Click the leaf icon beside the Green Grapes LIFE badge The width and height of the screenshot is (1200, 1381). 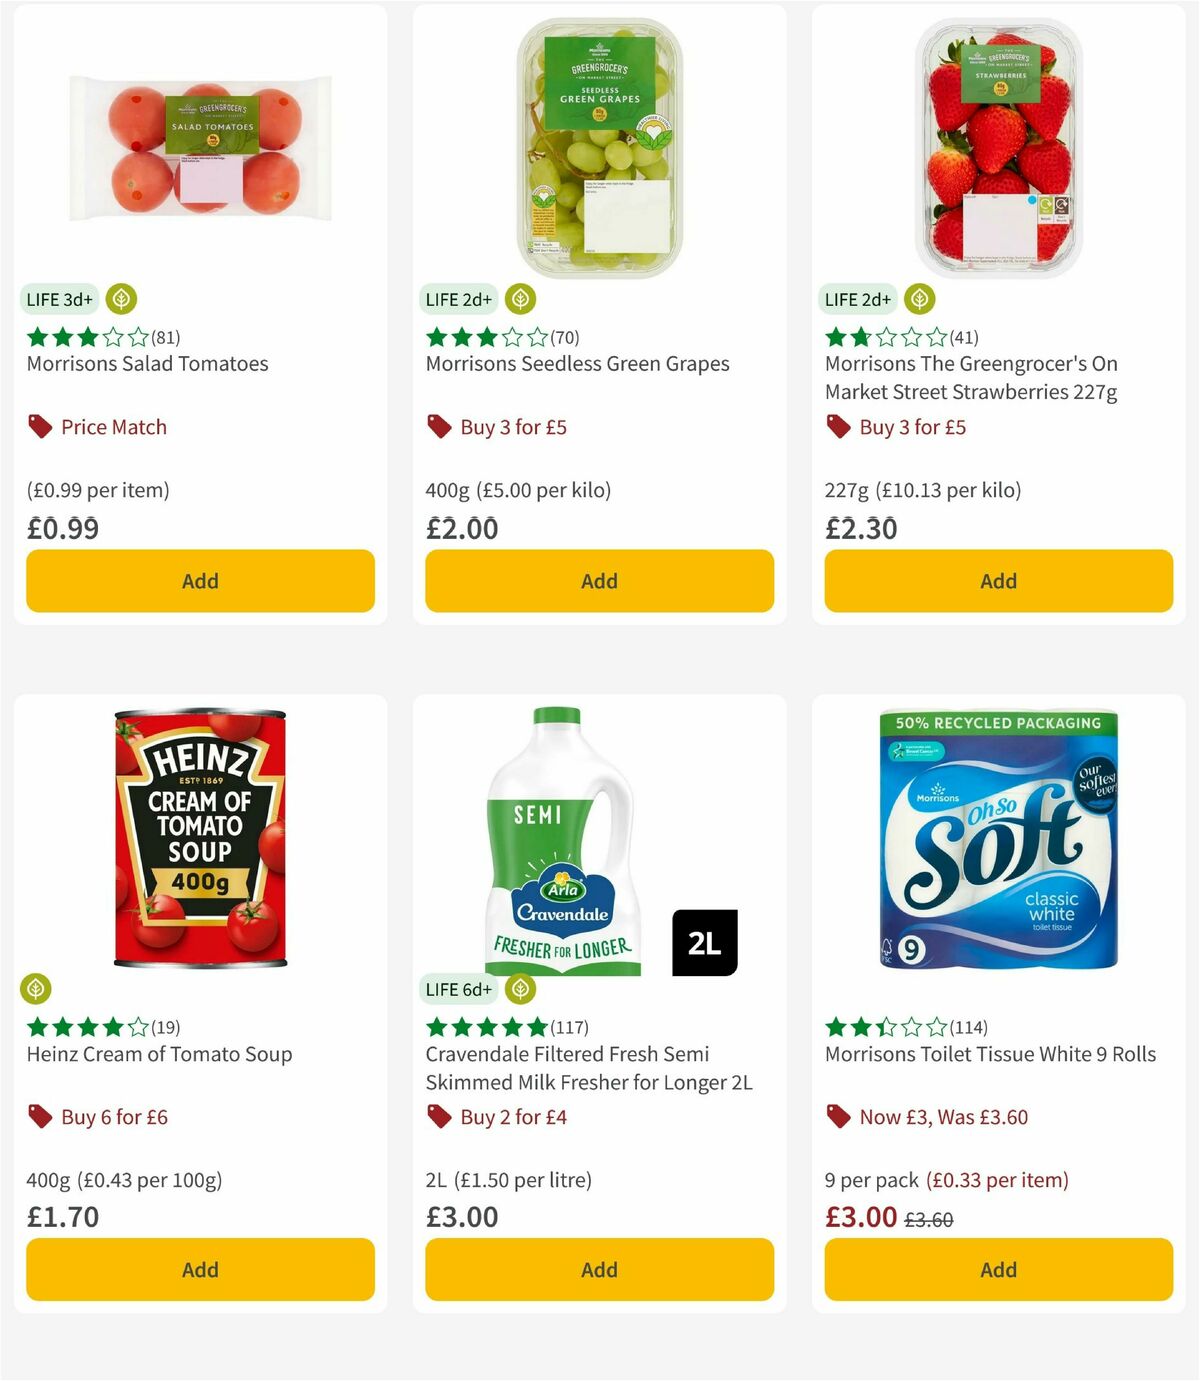[x=519, y=298]
